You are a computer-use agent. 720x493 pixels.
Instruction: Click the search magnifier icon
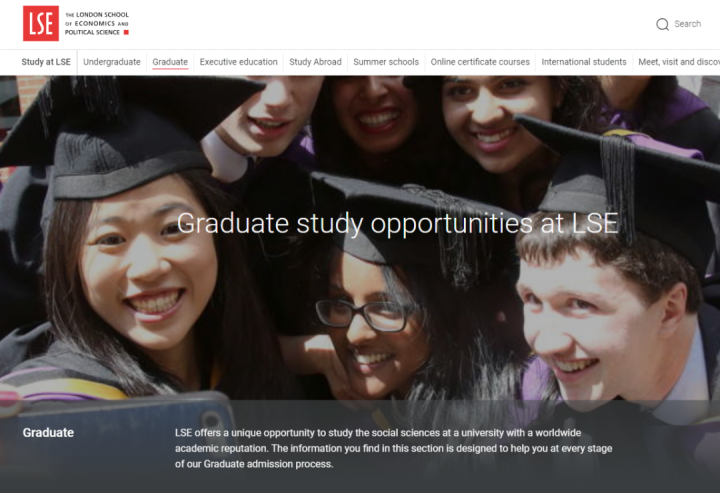pyautogui.click(x=662, y=24)
